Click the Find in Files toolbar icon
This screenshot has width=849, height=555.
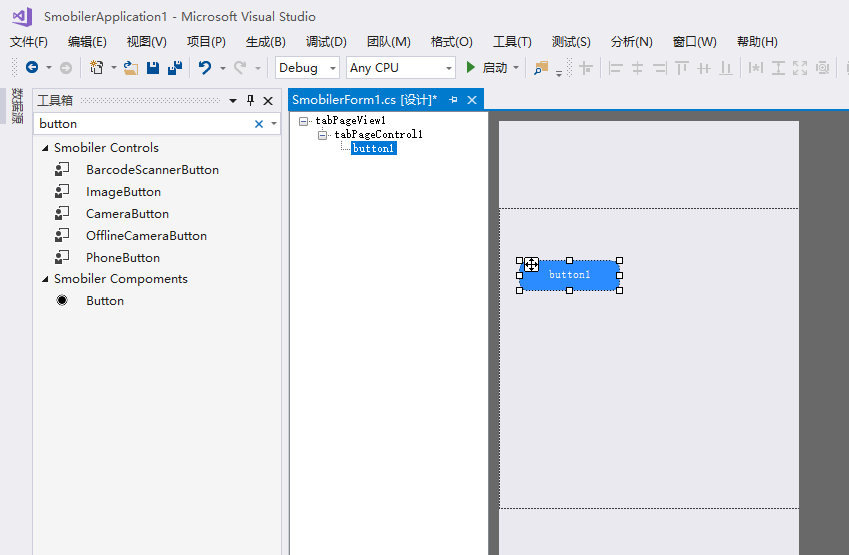tap(541, 68)
